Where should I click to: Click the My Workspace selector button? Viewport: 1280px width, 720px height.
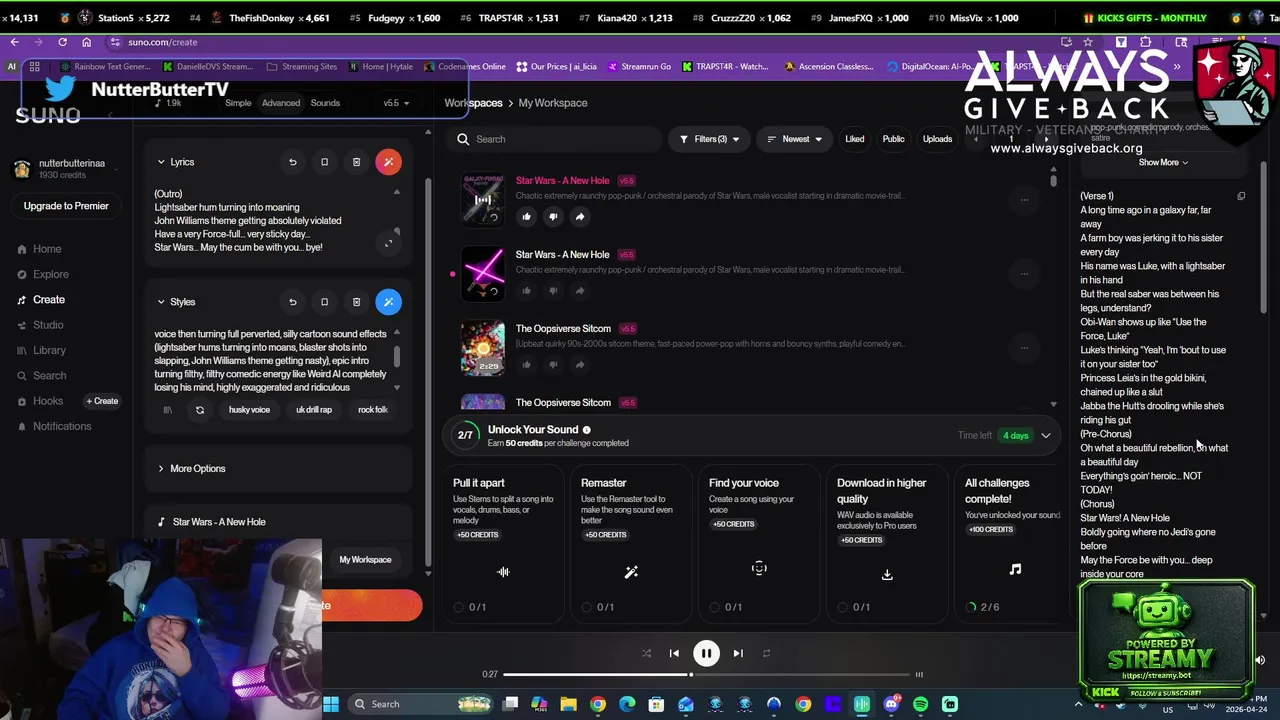365,560
